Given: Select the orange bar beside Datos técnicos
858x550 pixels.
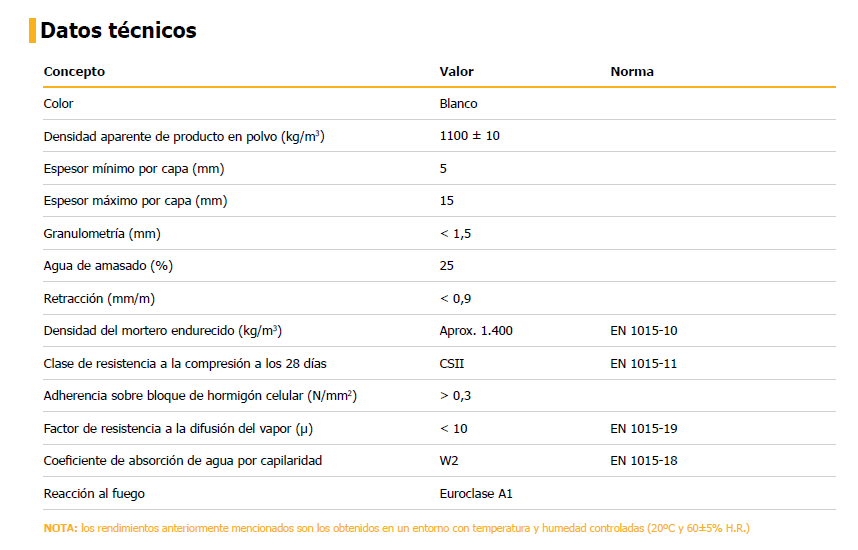Looking at the screenshot, I should pos(32,31).
